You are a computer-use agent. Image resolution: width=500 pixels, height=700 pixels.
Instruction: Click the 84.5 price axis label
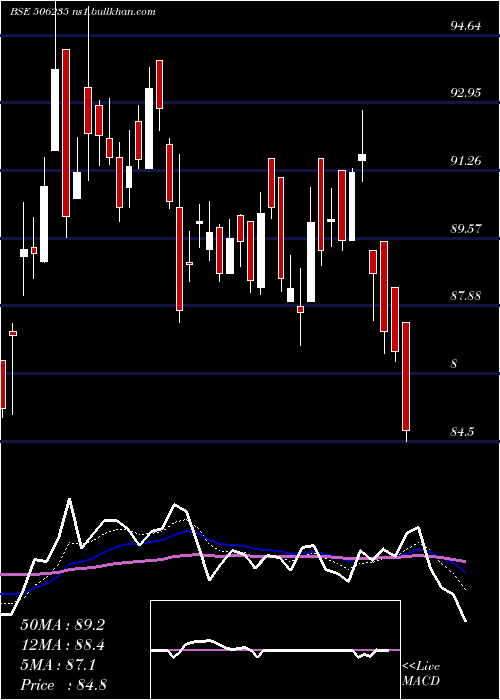(462, 432)
